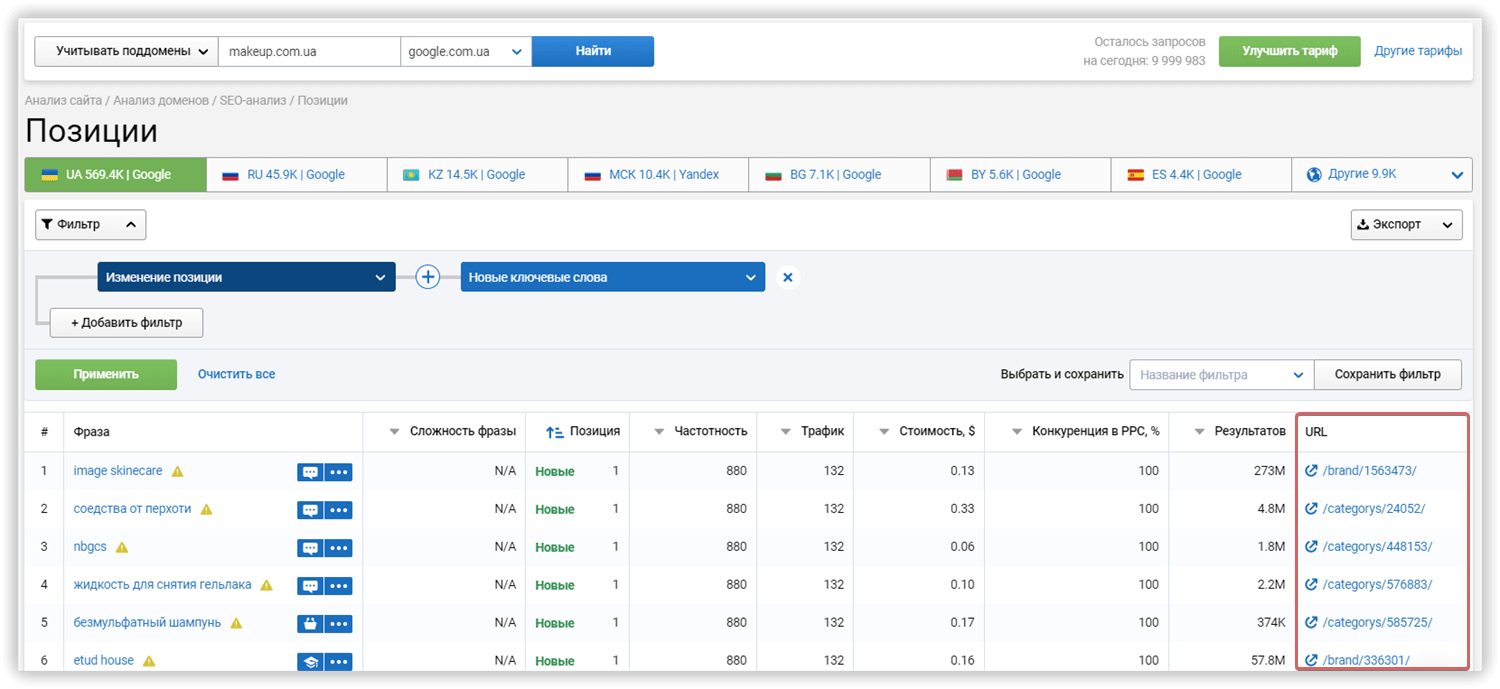Open the 'Изменение позиции' filter dropdown
Screen dimensions: 1500x689
[246, 277]
